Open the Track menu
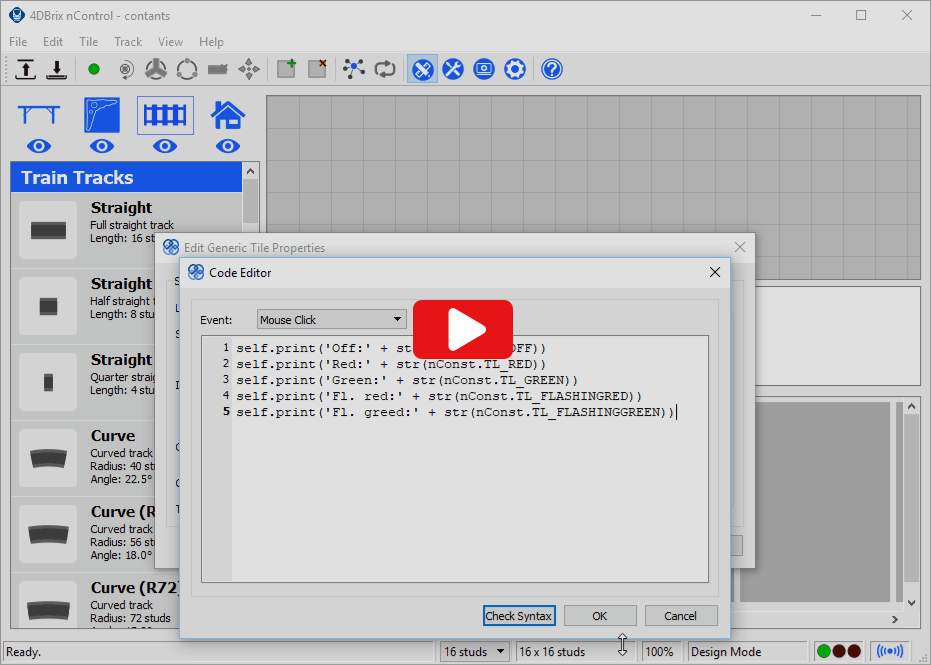931x665 pixels. (128, 42)
